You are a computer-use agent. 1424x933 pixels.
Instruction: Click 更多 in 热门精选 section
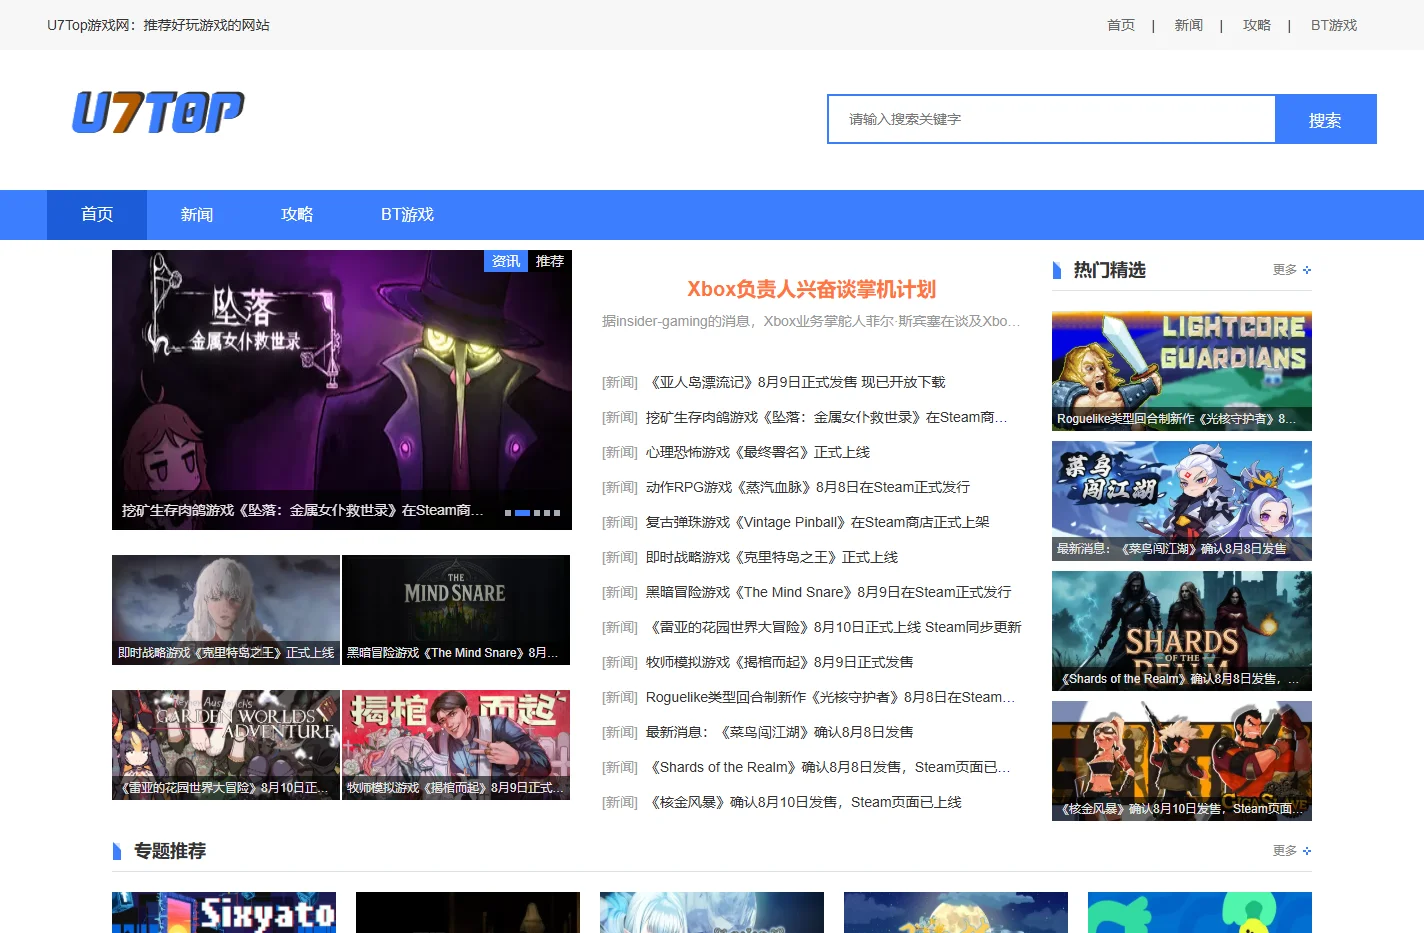click(x=1292, y=270)
